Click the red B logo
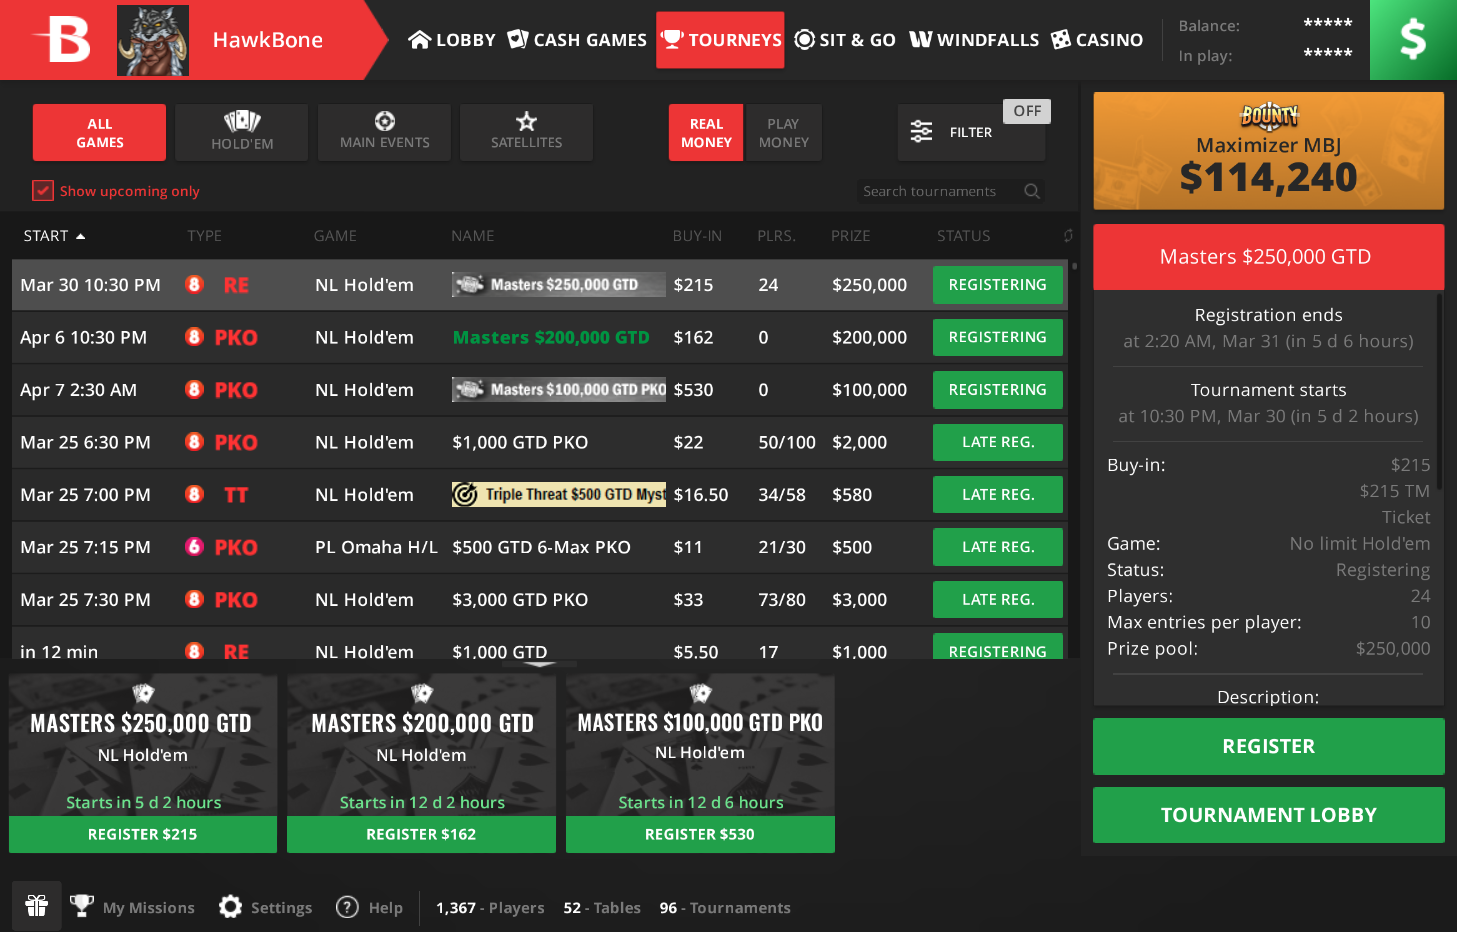The width and height of the screenshot is (1457, 932). tap(62, 40)
